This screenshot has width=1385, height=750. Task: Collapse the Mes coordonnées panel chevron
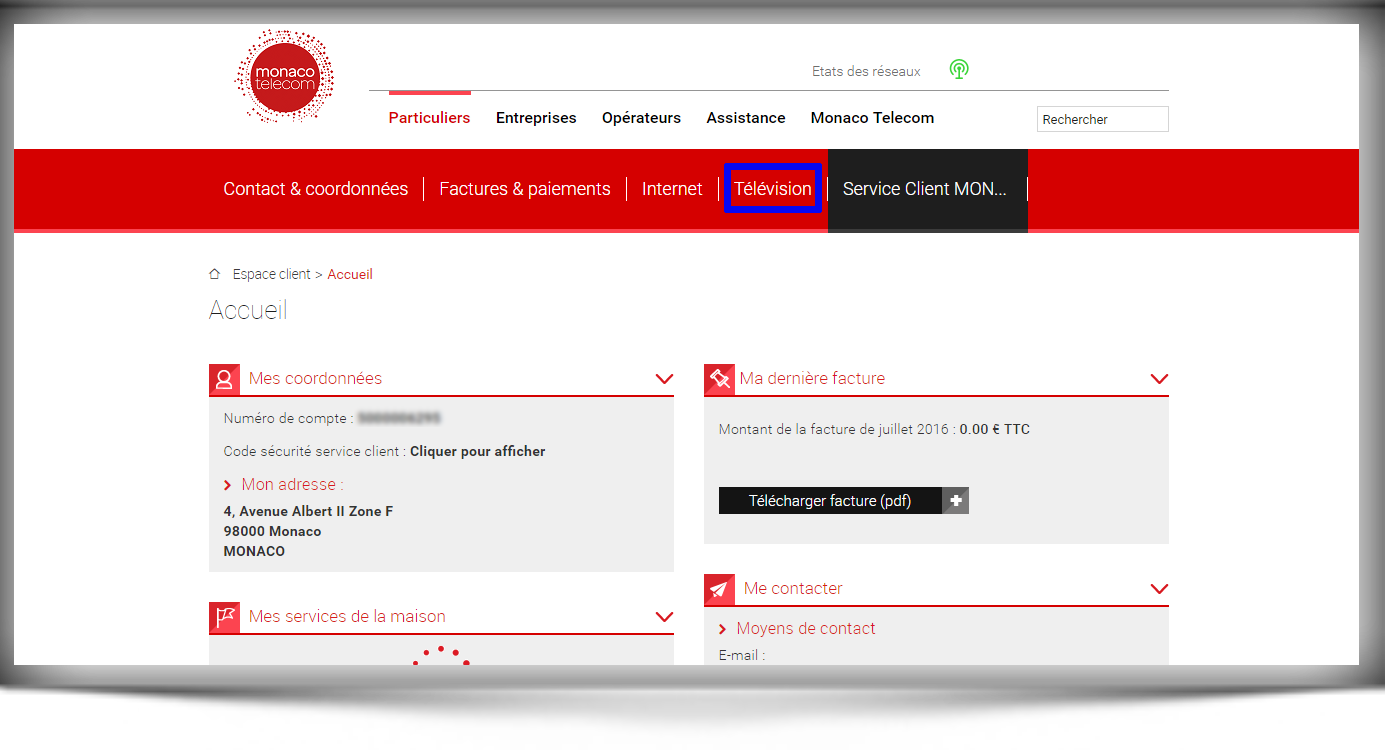point(664,379)
